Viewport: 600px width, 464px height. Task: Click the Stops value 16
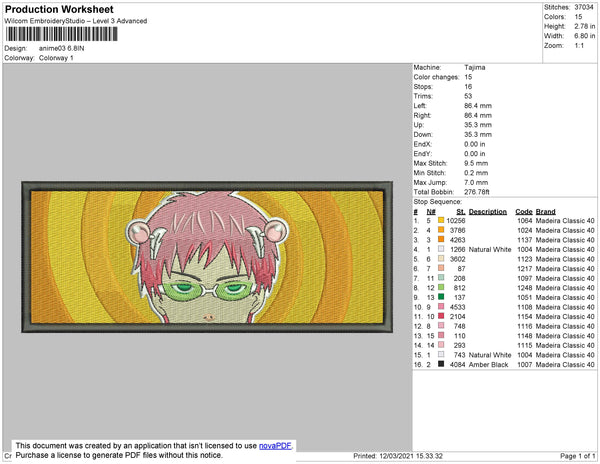click(x=468, y=86)
